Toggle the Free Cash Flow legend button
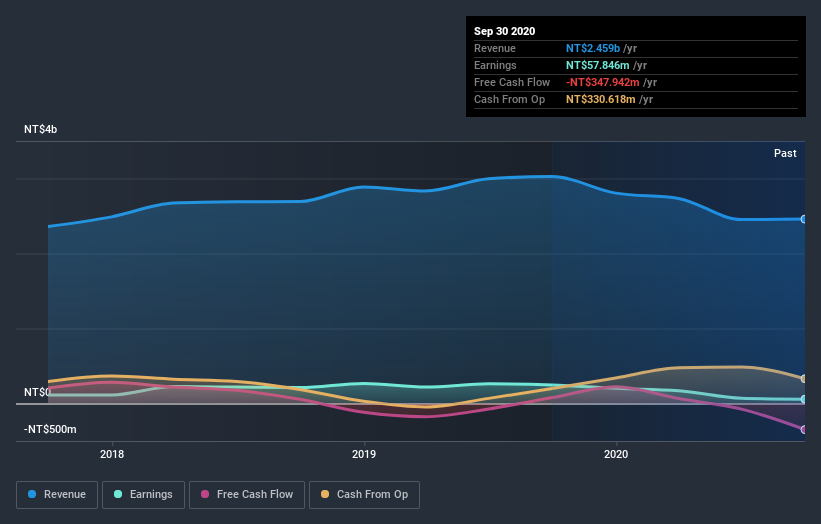821x524 pixels. (247, 495)
